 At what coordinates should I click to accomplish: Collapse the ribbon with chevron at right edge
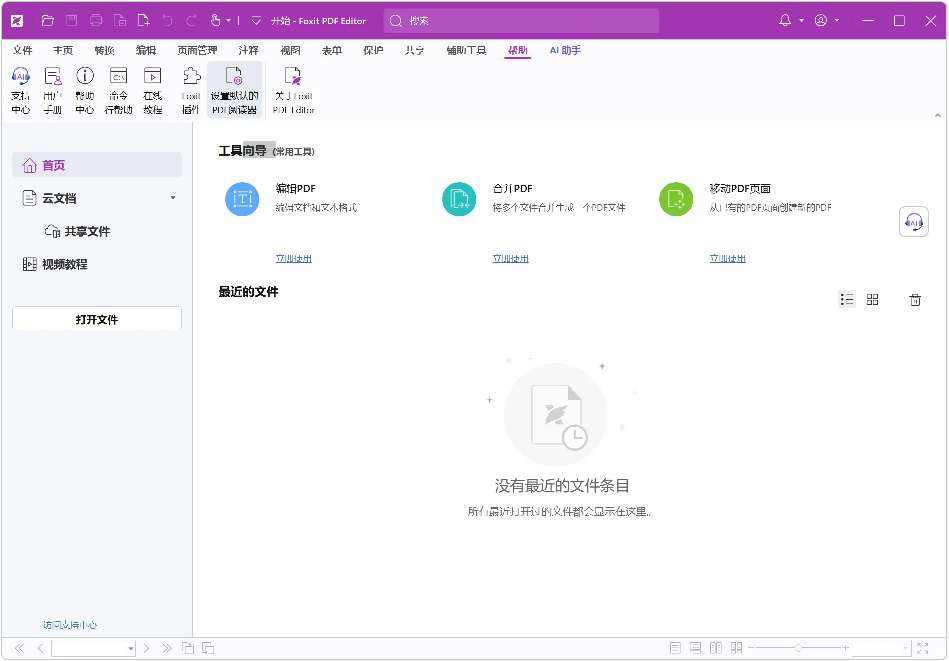pyautogui.click(x=938, y=115)
